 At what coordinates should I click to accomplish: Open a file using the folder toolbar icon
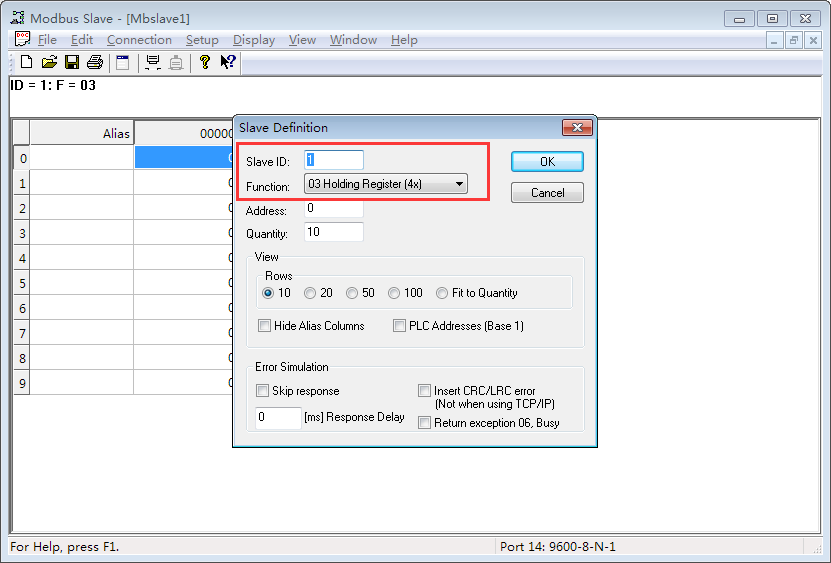49,62
